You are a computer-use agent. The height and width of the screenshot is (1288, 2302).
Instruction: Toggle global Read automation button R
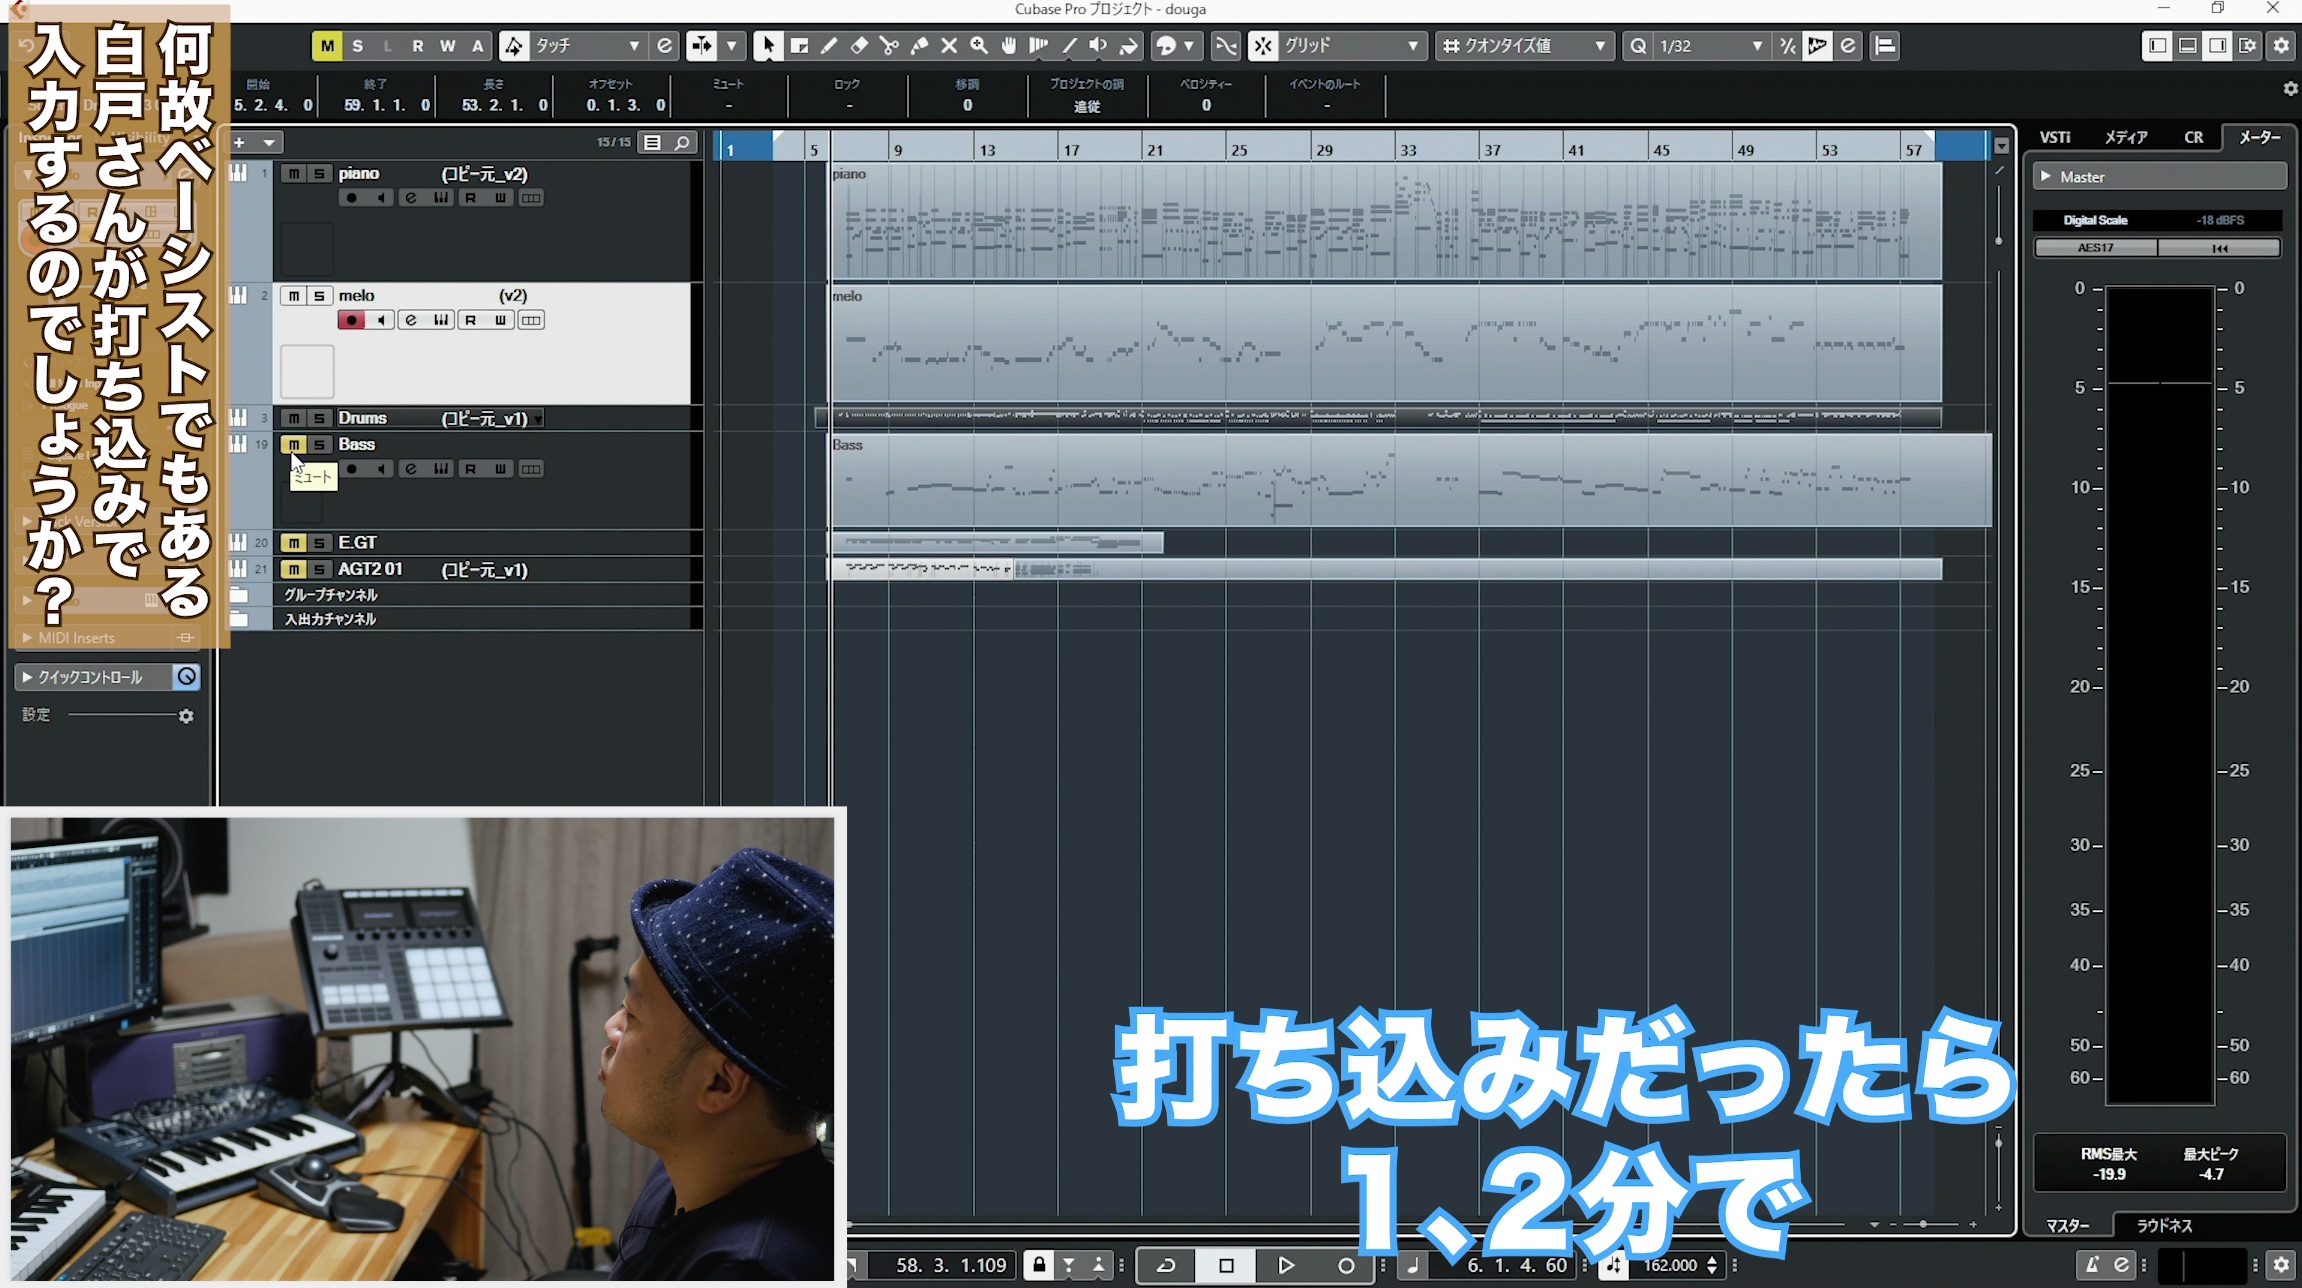click(x=418, y=46)
